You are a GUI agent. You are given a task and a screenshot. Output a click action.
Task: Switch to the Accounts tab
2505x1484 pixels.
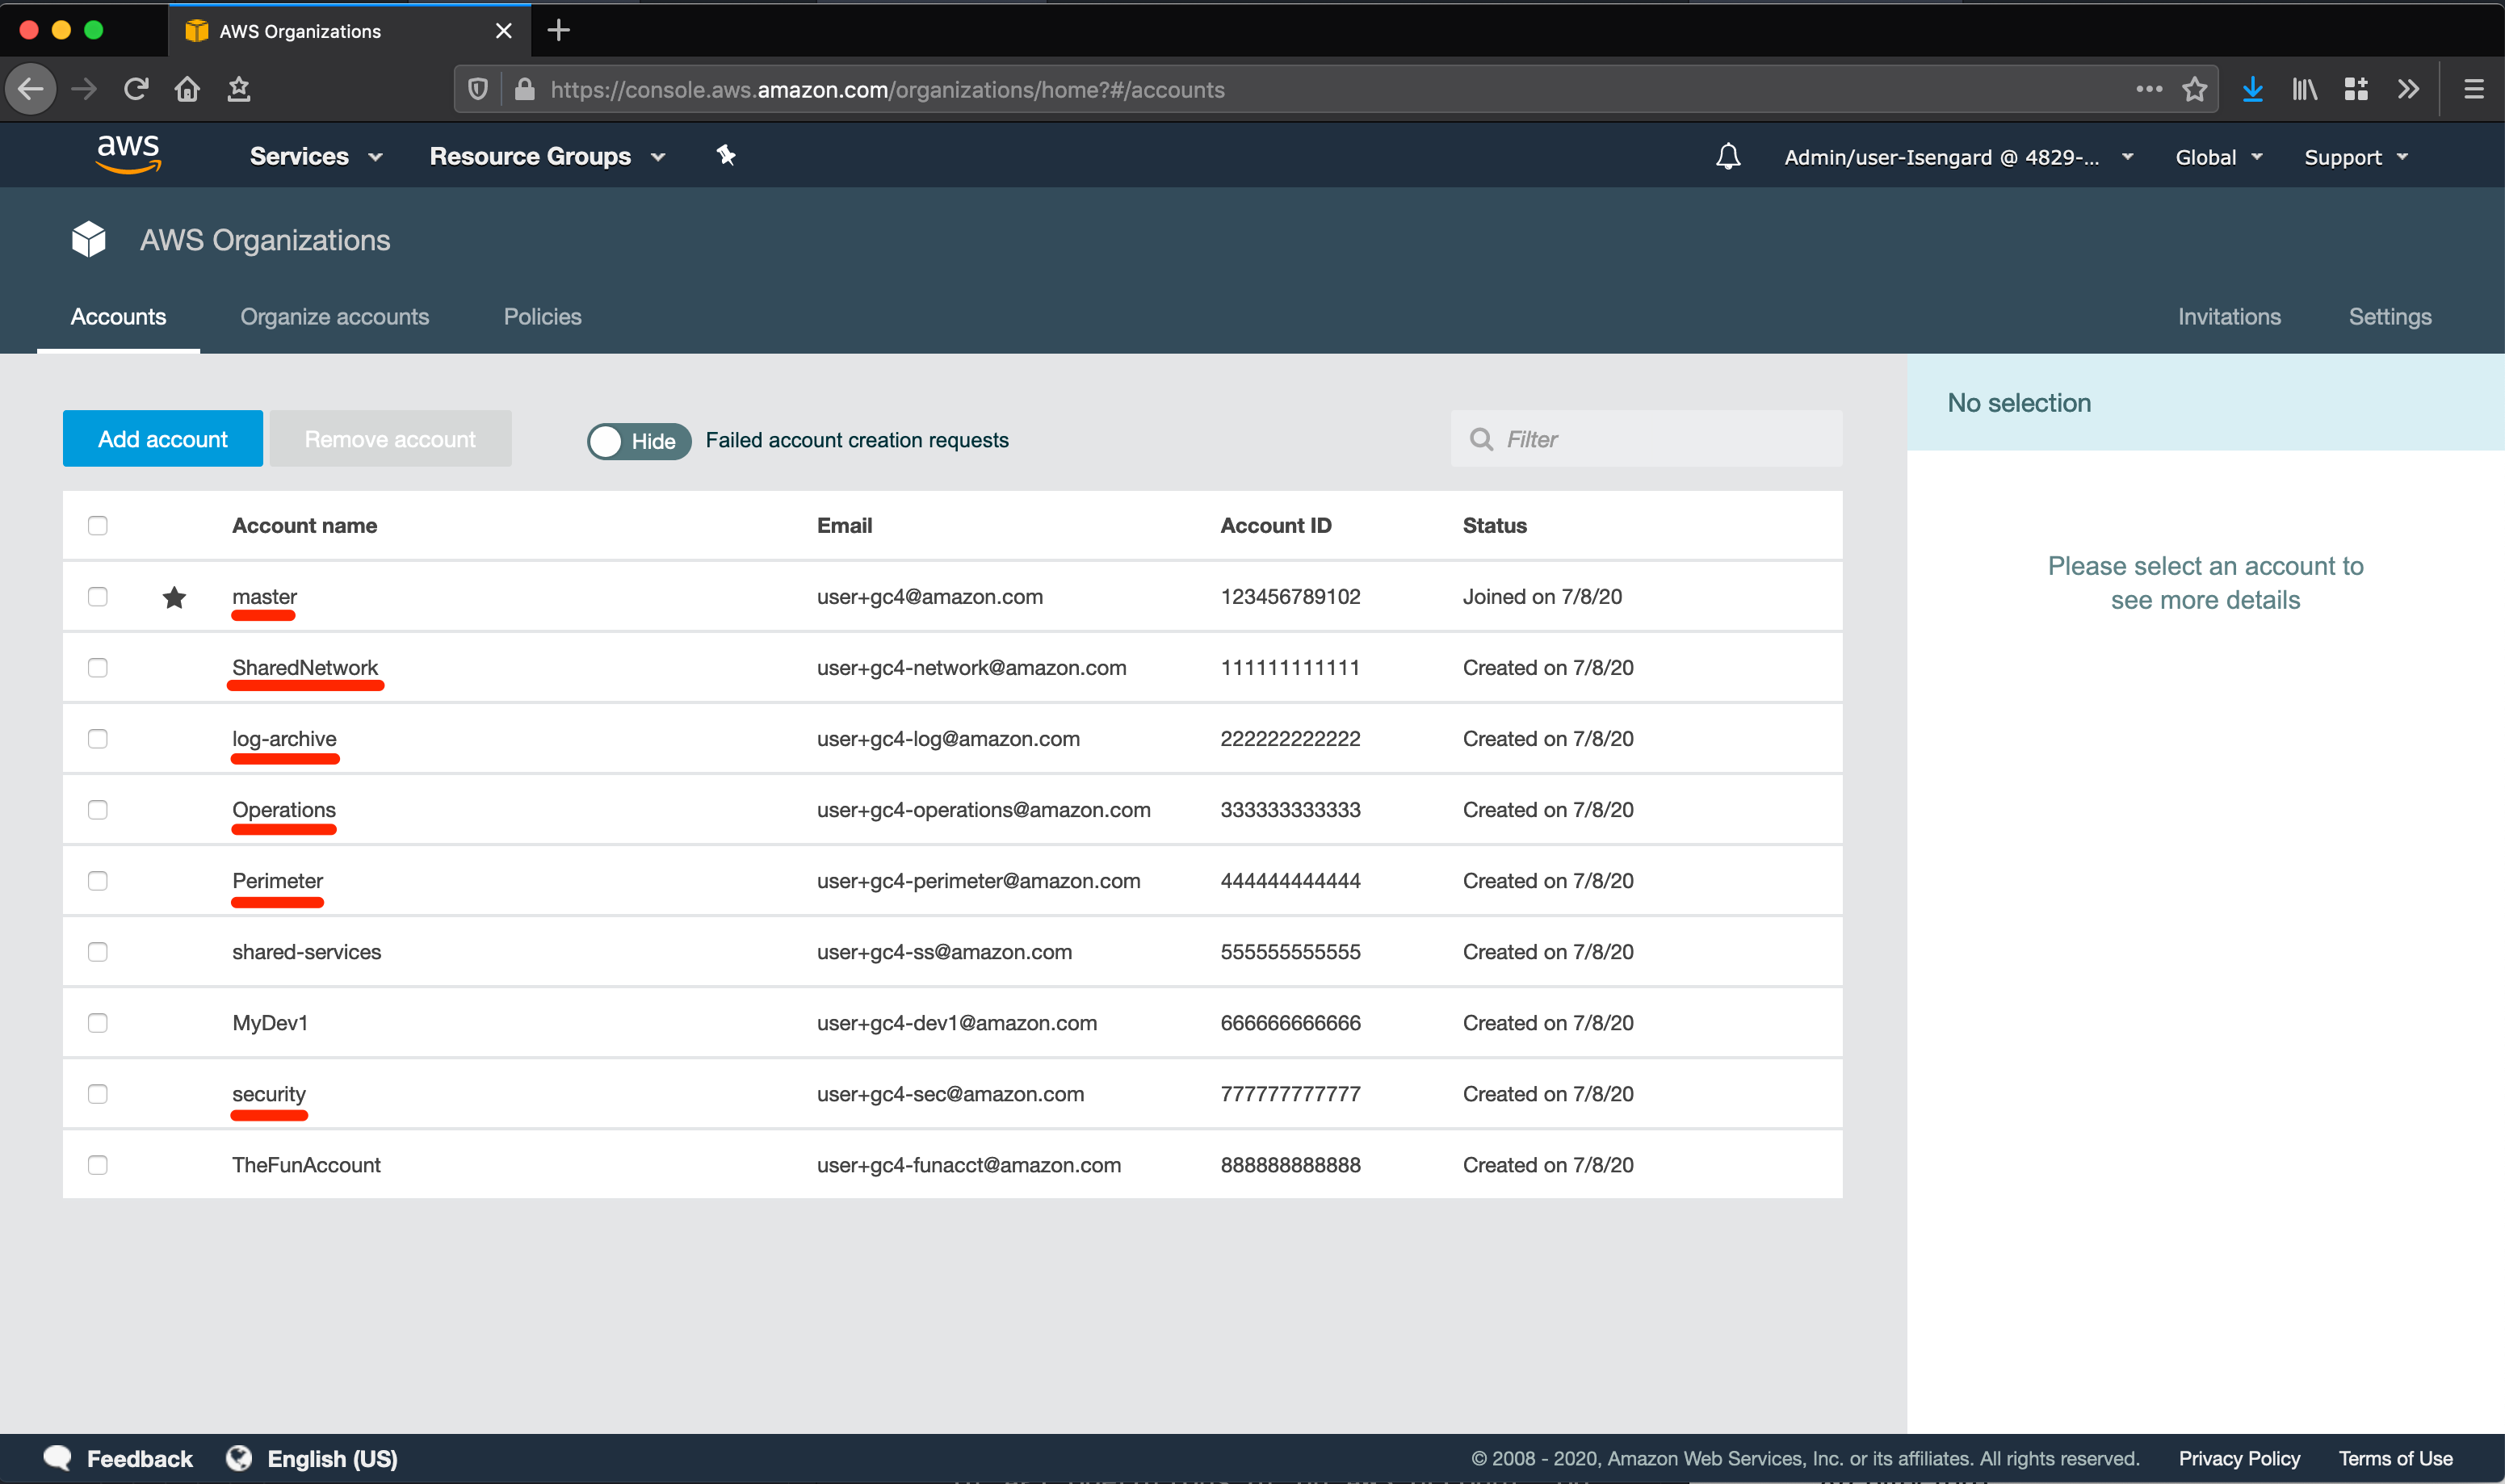(x=118, y=316)
